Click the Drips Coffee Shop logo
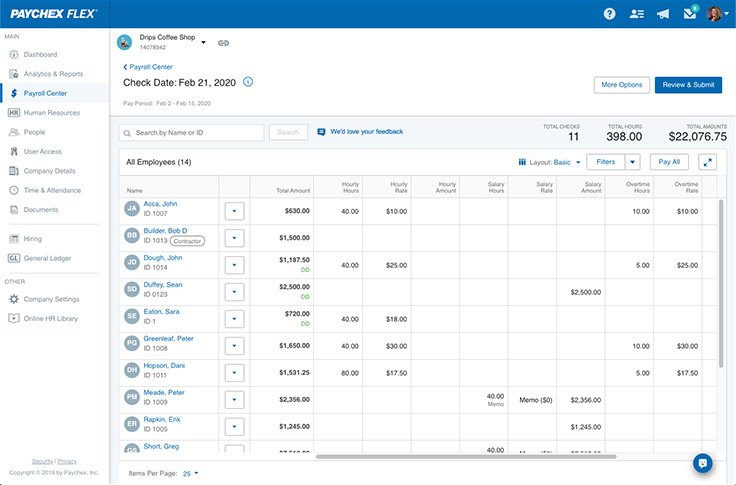Screen dimensions: 736x485 [124, 42]
